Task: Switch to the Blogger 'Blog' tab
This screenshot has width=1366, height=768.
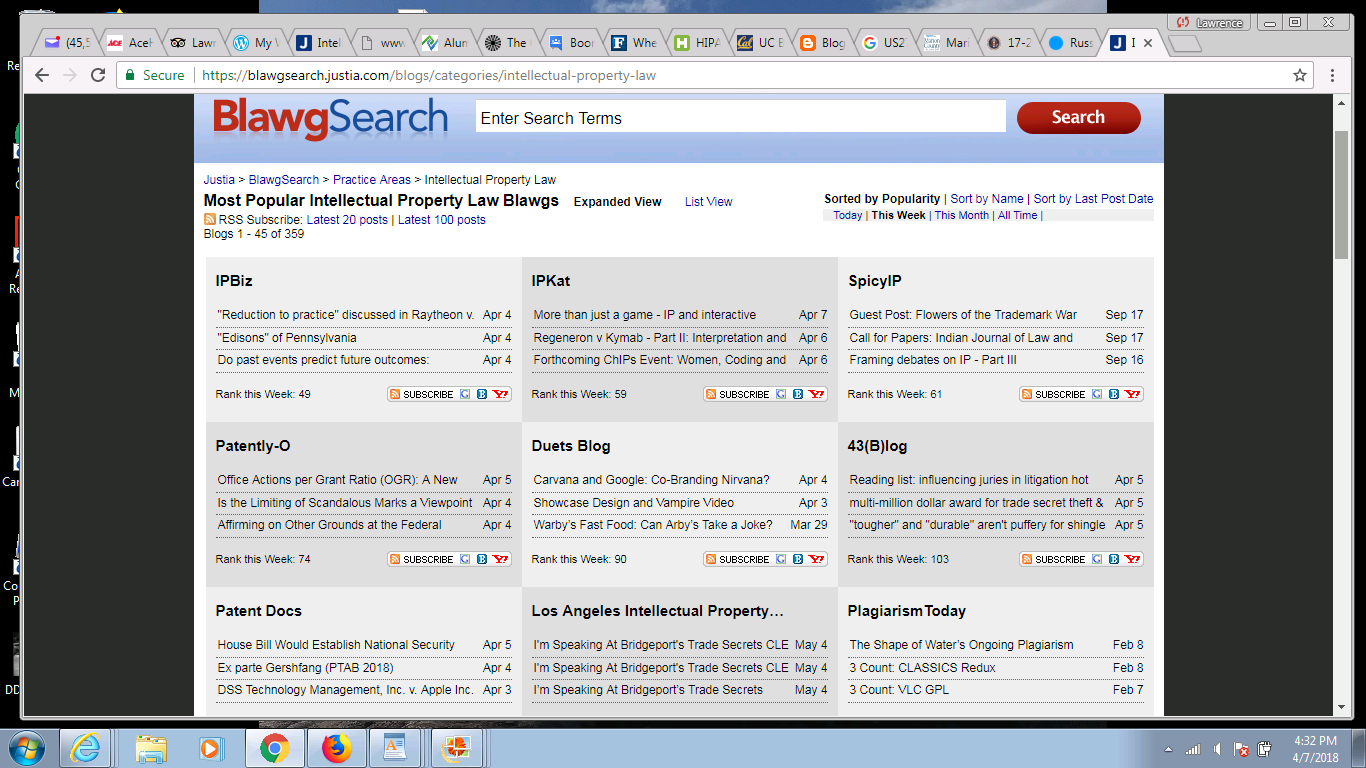Action: [822, 43]
